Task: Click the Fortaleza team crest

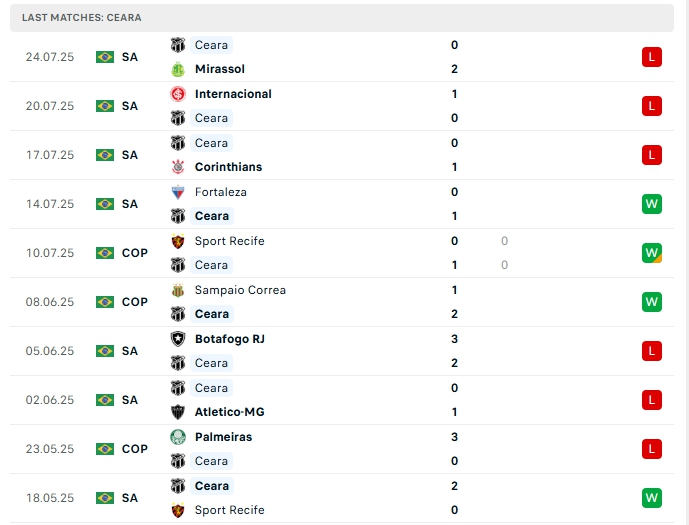Action: coord(178,192)
